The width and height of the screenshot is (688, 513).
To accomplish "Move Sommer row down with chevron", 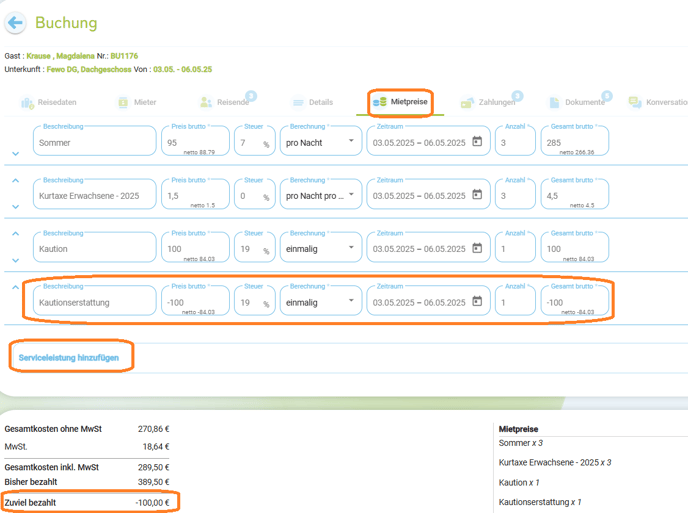I will click(x=15, y=154).
